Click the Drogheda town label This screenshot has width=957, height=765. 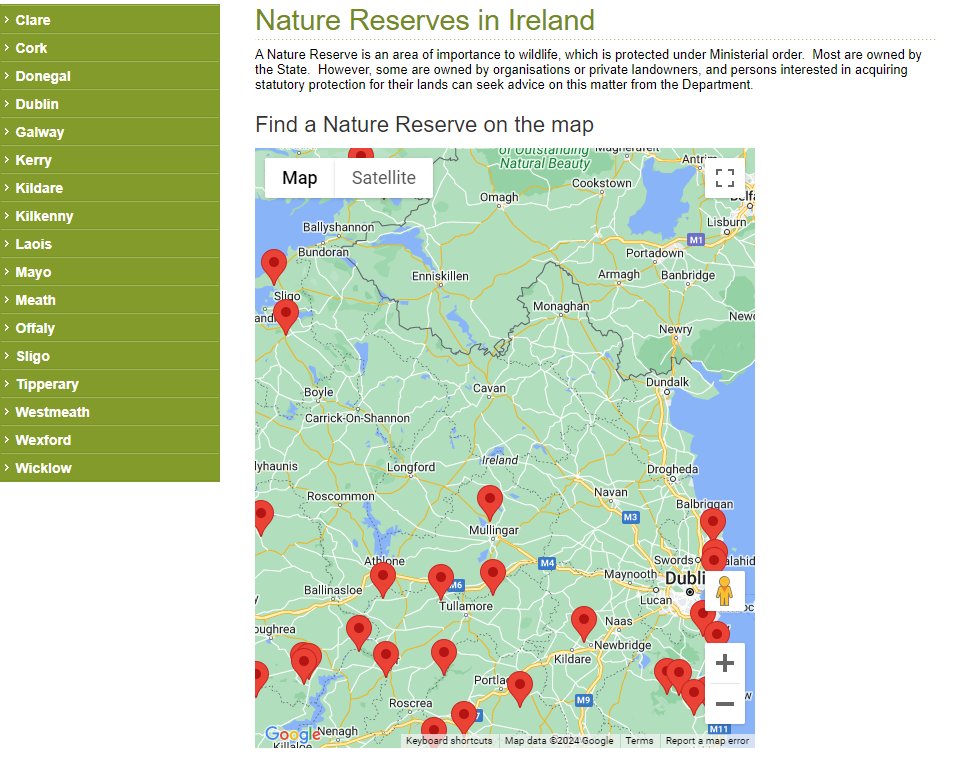(x=672, y=470)
